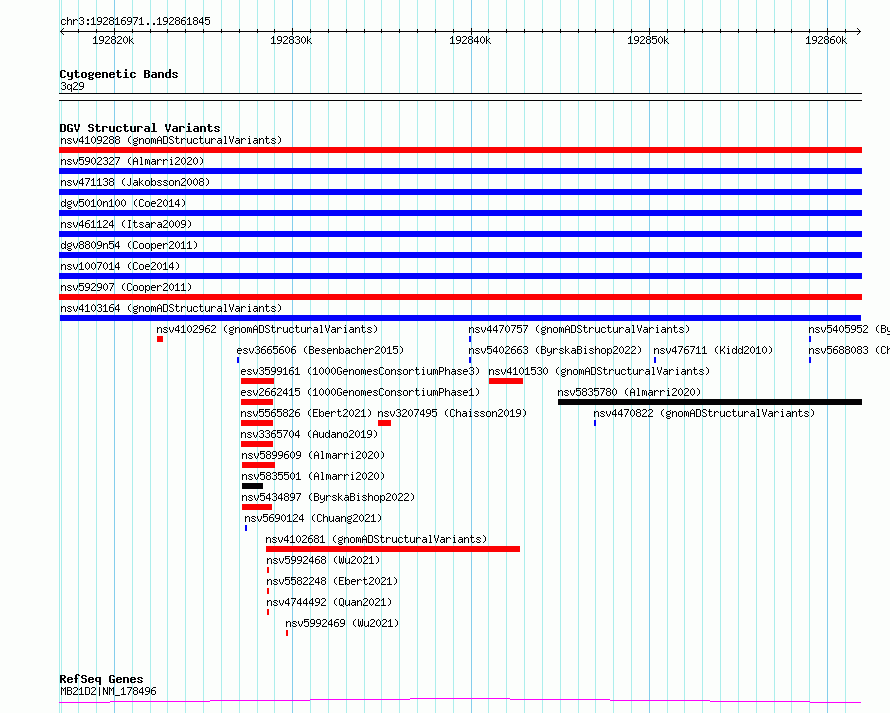Image resolution: width=890 pixels, height=713 pixels.
Task: Click nsv5565826 (Ebert2021) label
Action: tap(307, 413)
